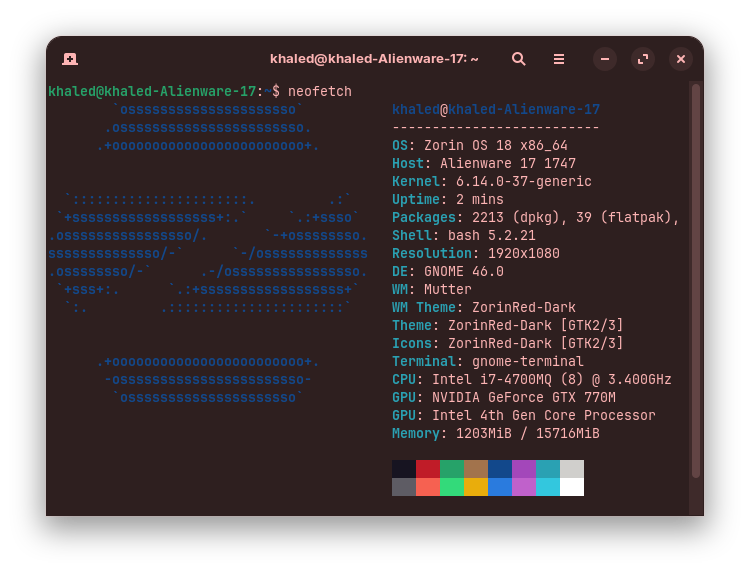Click the Zorin ASCII logo art
Image resolution: width=750 pixels, height=572 pixels.
(x=208, y=254)
